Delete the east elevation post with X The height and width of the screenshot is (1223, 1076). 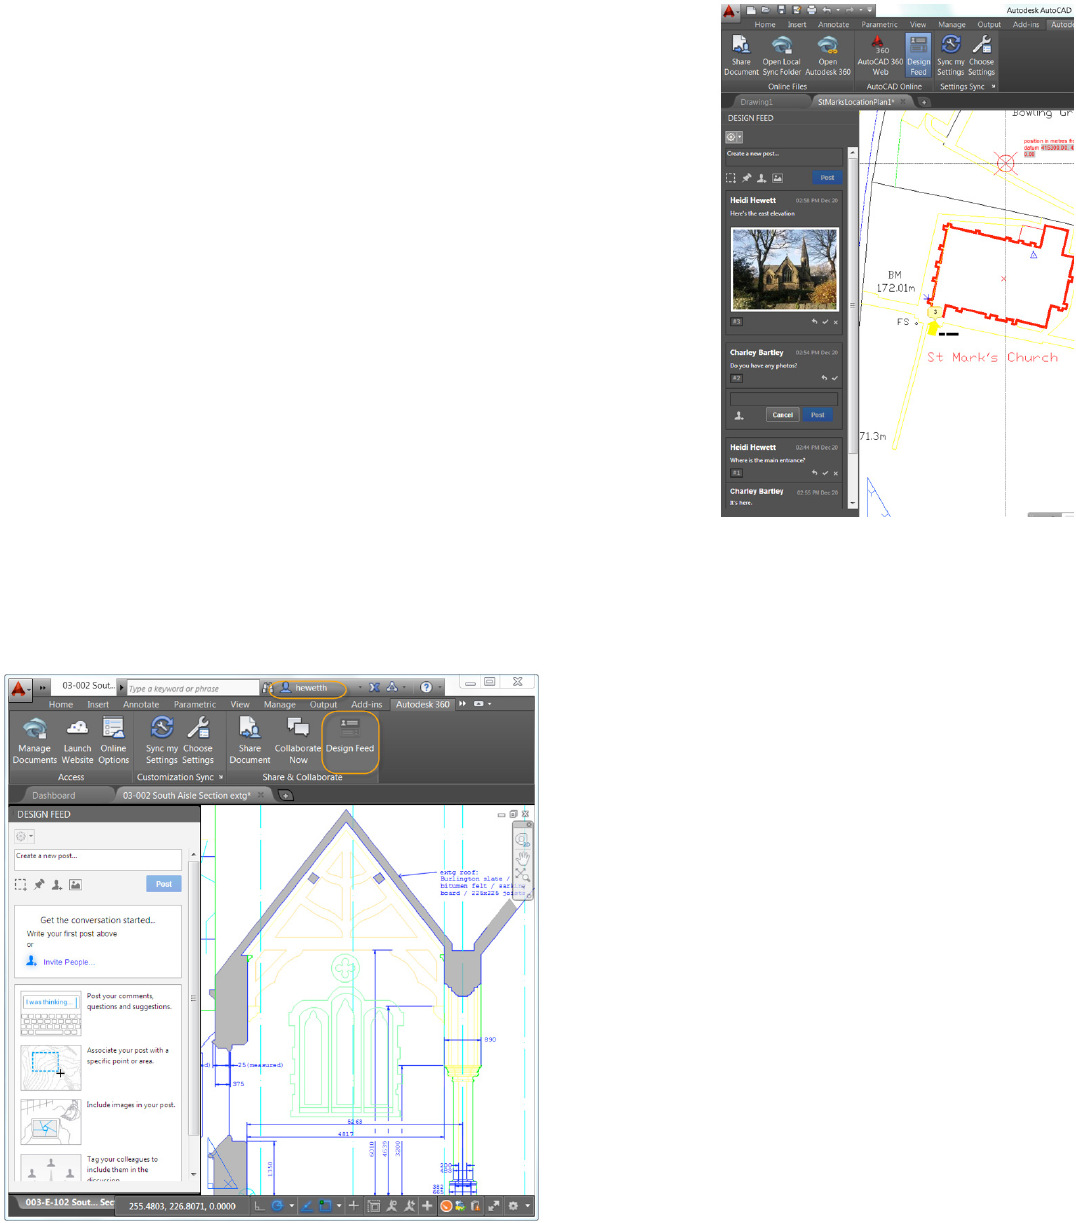pyautogui.click(x=836, y=322)
